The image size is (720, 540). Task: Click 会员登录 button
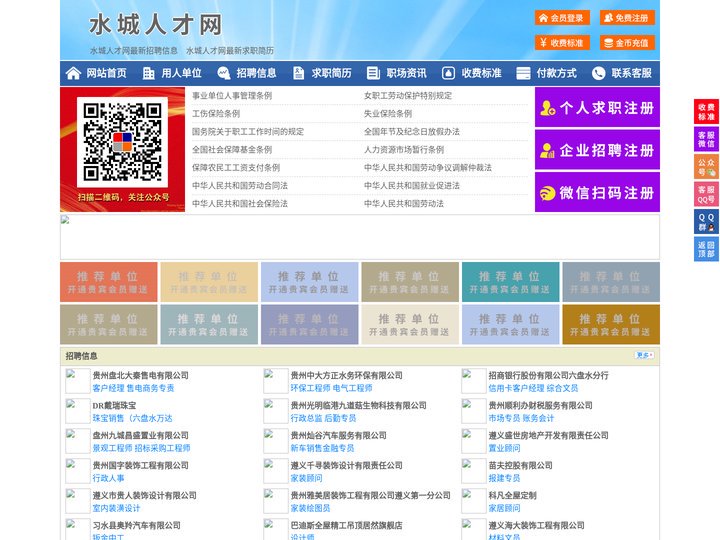(x=562, y=18)
